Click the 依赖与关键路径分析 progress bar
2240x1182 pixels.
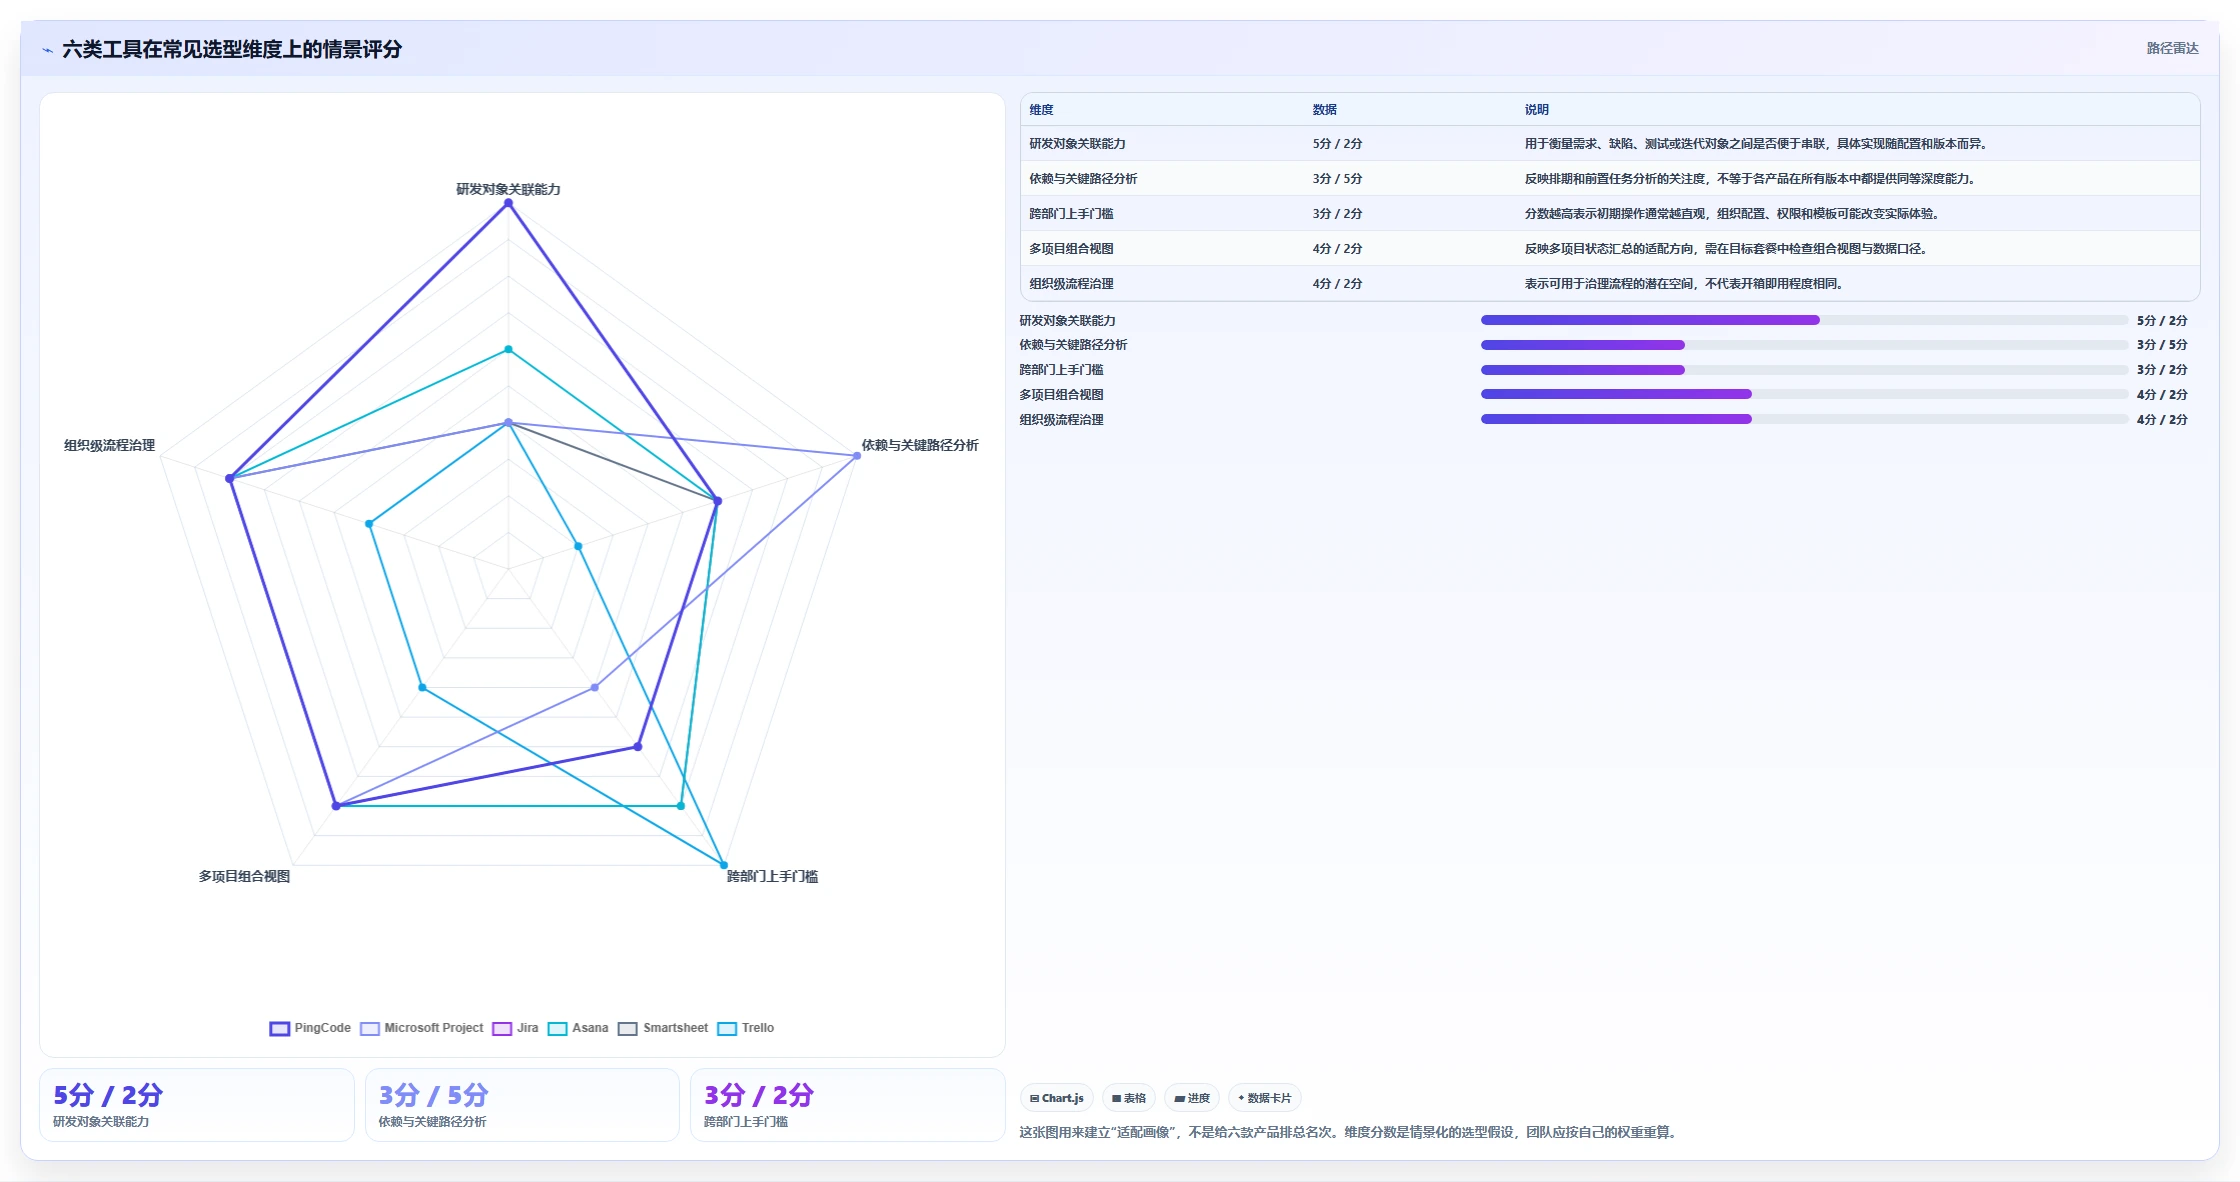[1804, 345]
